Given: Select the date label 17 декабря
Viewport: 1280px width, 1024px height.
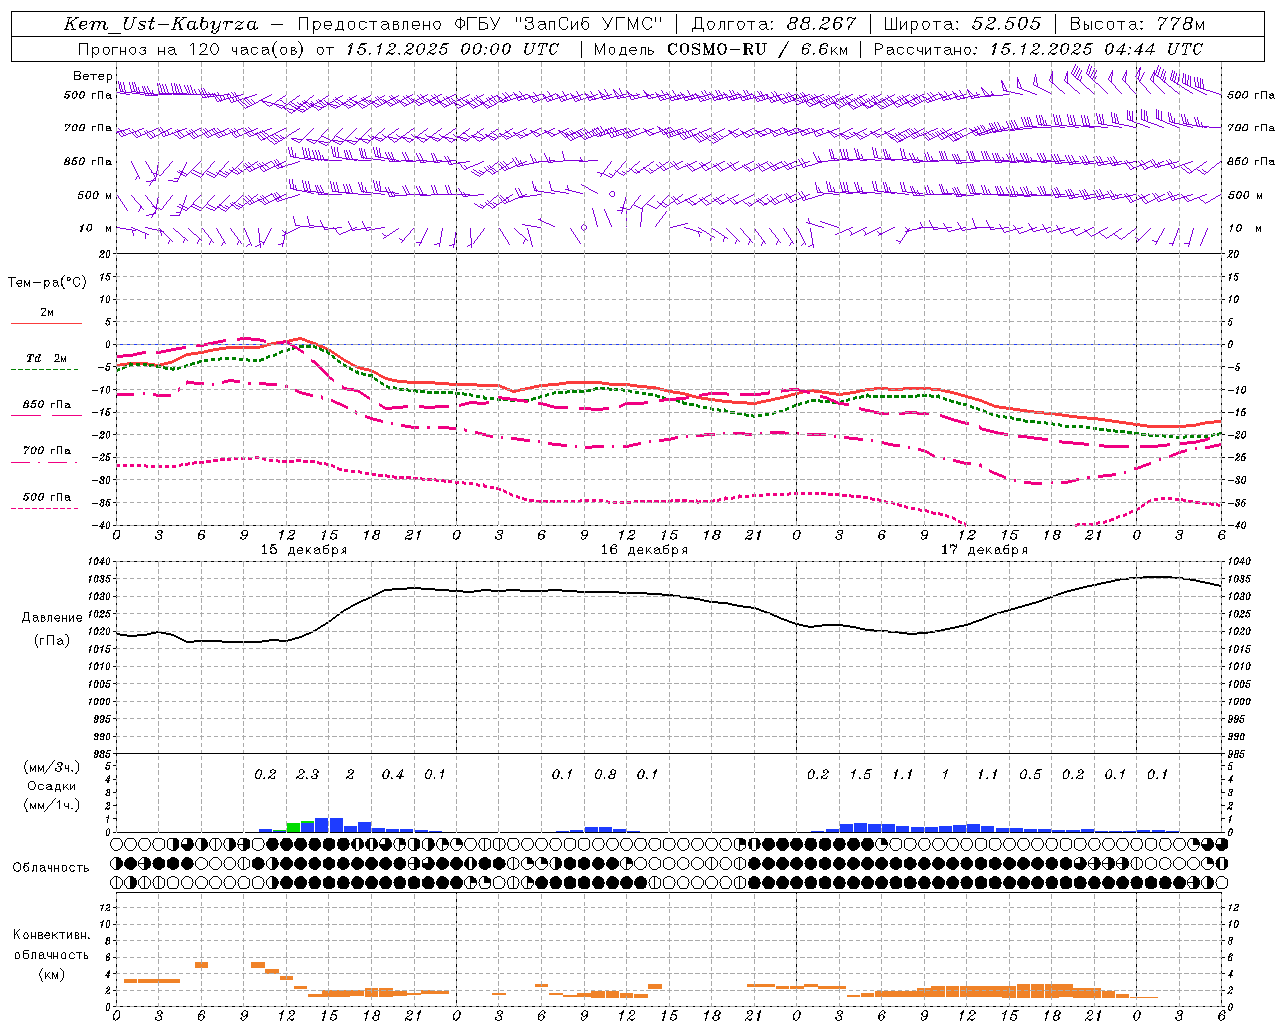Looking at the screenshot, I should click(984, 550).
